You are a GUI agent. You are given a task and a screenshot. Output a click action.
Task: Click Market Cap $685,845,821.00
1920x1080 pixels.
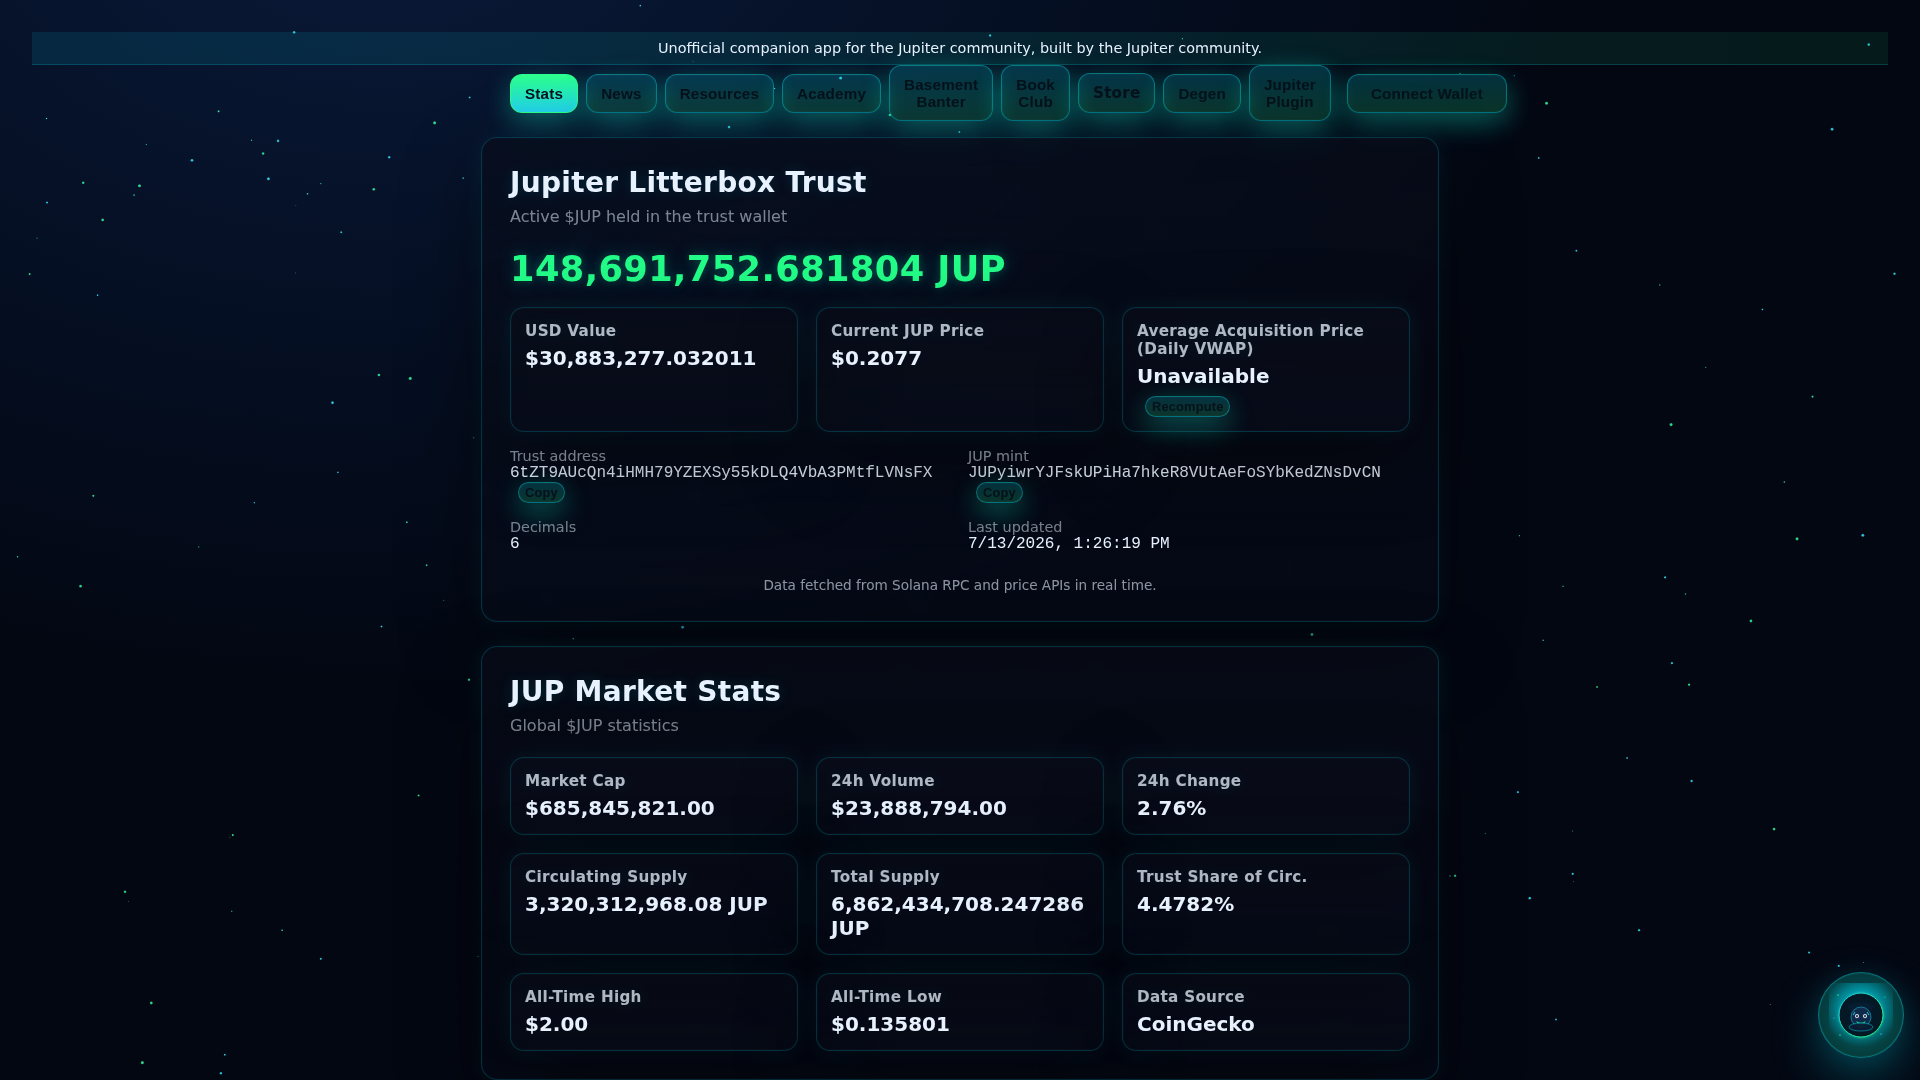[x=620, y=808]
